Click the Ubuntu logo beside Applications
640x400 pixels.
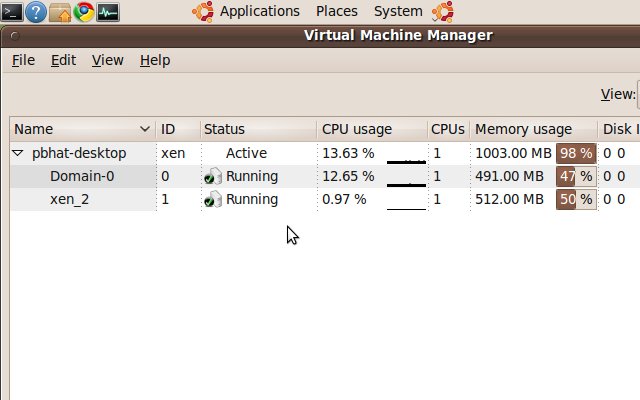203,12
